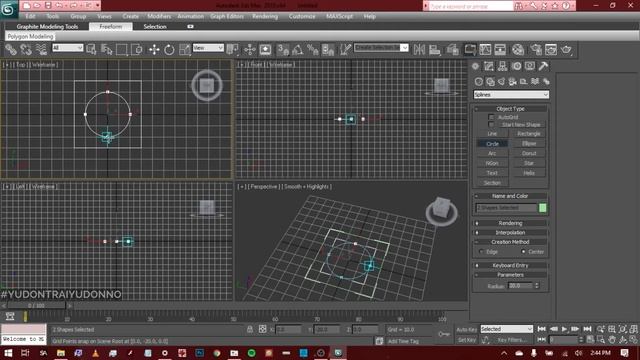Switch to the Freeform ribbon tab
Image resolution: width=640 pixels, height=360 pixels.
click(x=111, y=27)
